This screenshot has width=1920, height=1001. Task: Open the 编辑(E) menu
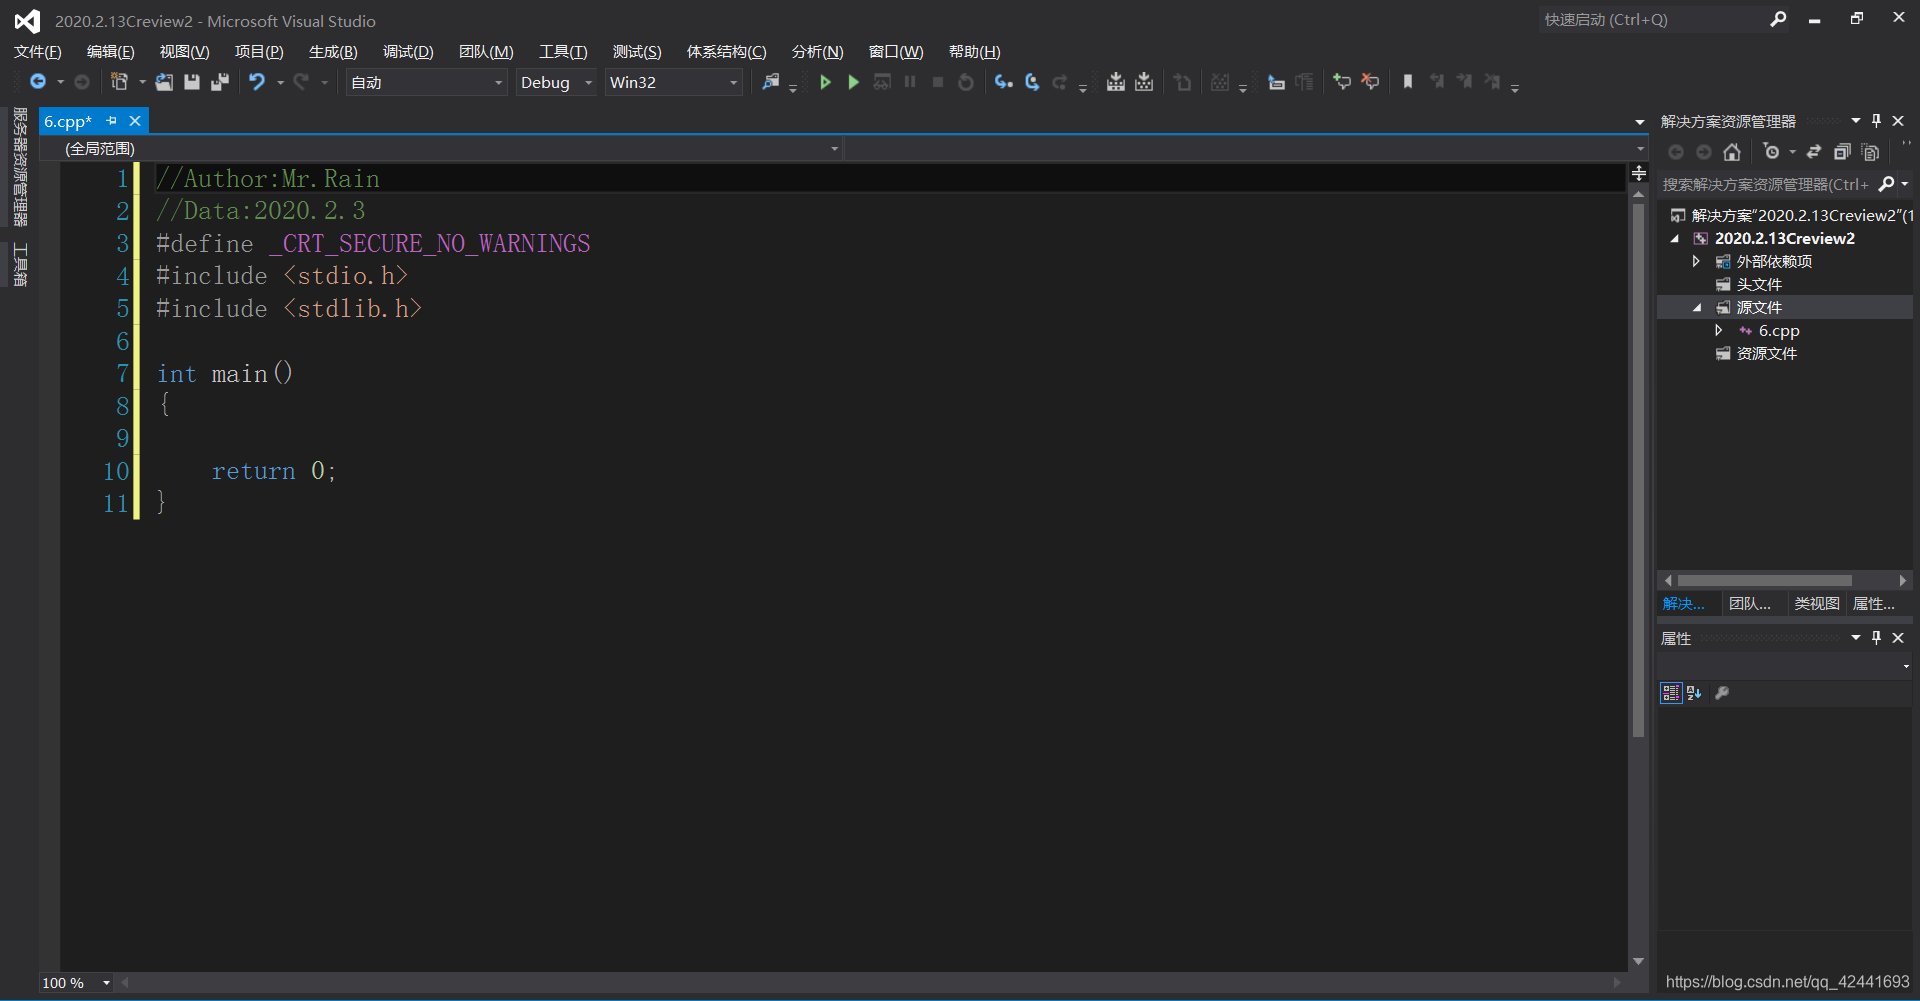[111, 52]
